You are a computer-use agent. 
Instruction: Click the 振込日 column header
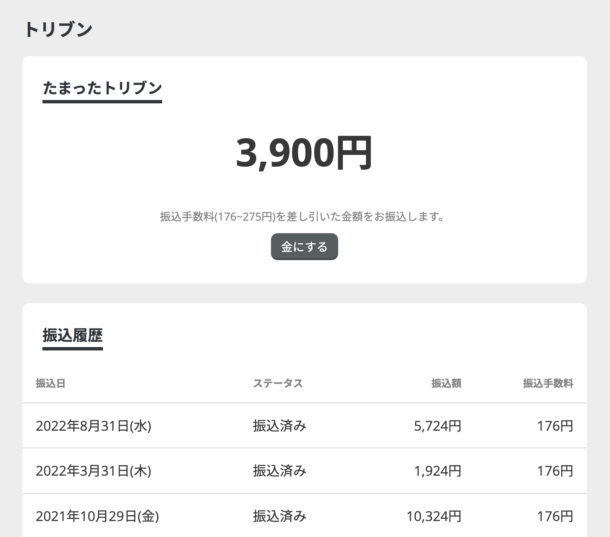[50, 383]
